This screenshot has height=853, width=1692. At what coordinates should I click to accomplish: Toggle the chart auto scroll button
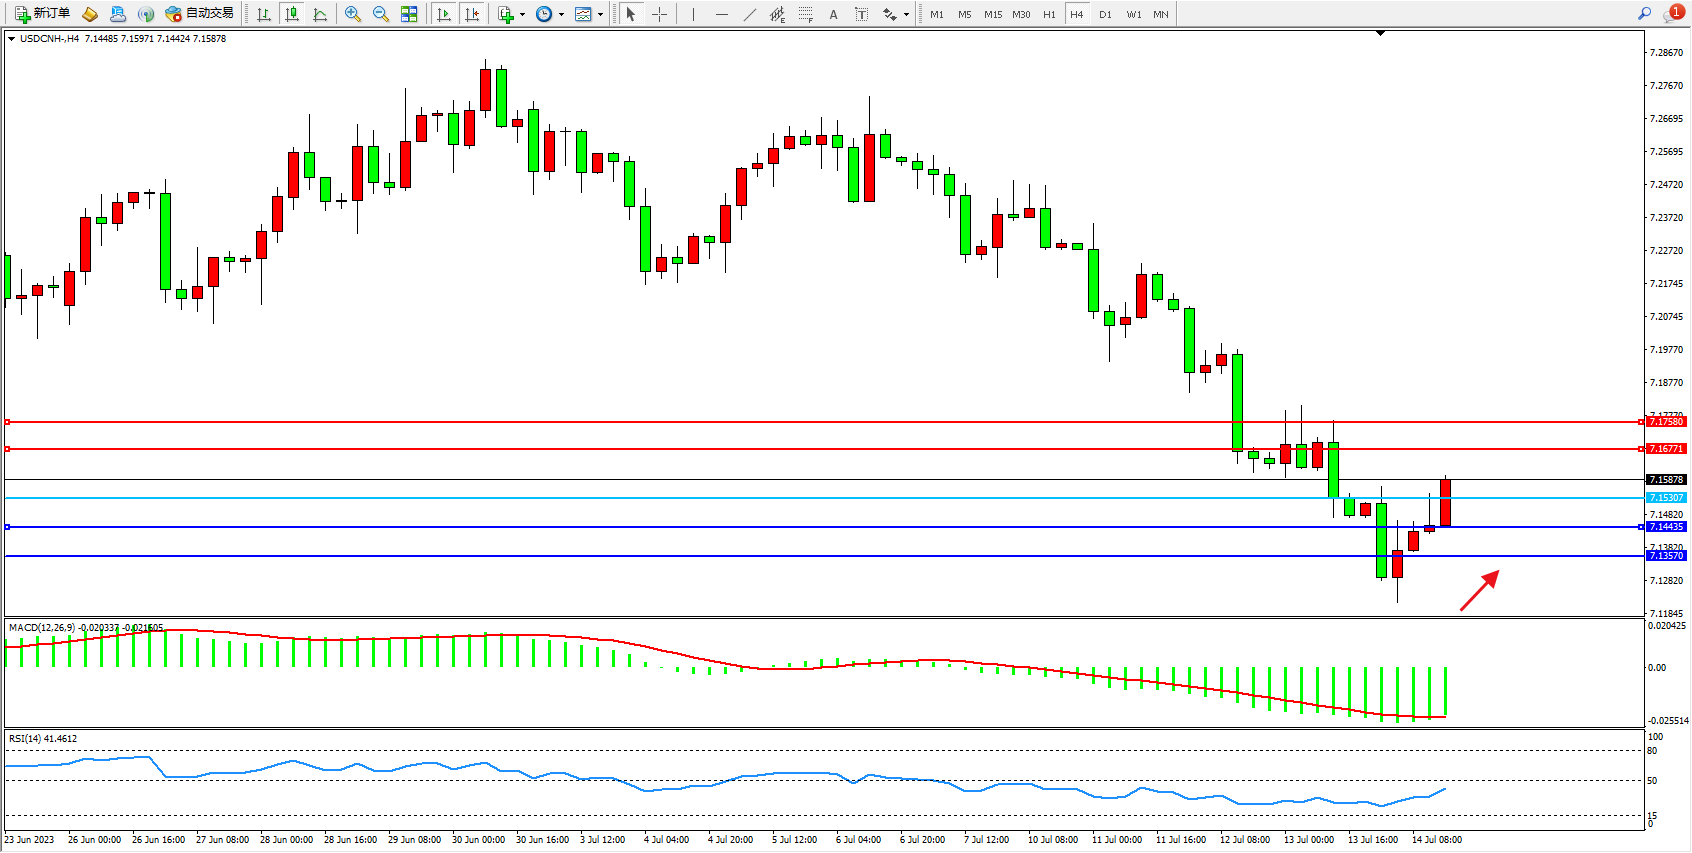(x=444, y=14)
